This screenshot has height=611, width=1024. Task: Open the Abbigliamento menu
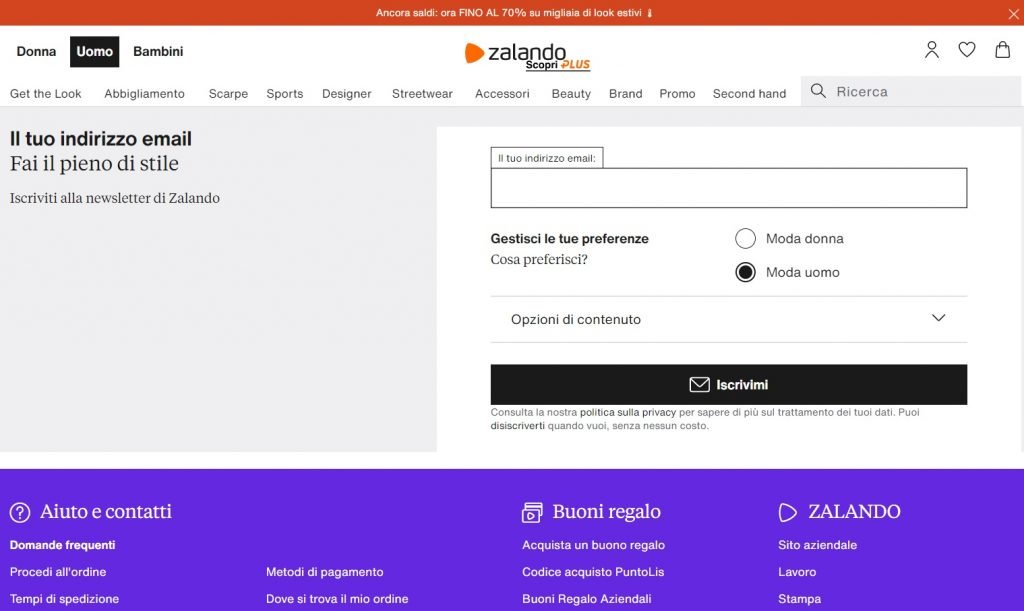[144, 93]
